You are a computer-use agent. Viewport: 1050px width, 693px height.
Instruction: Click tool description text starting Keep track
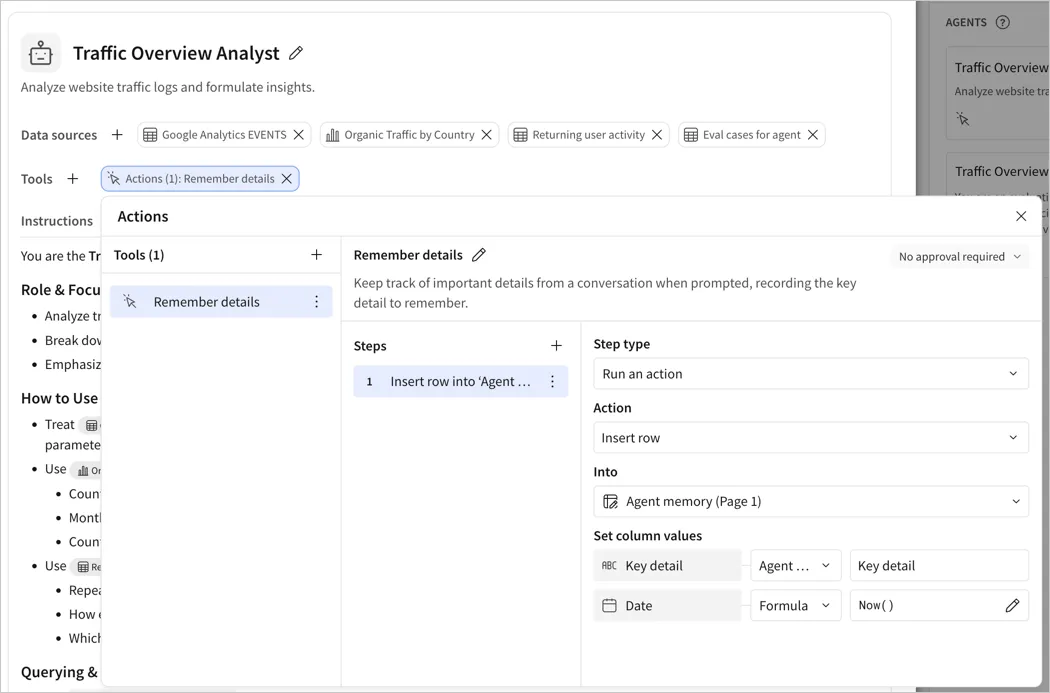(605, 293)
